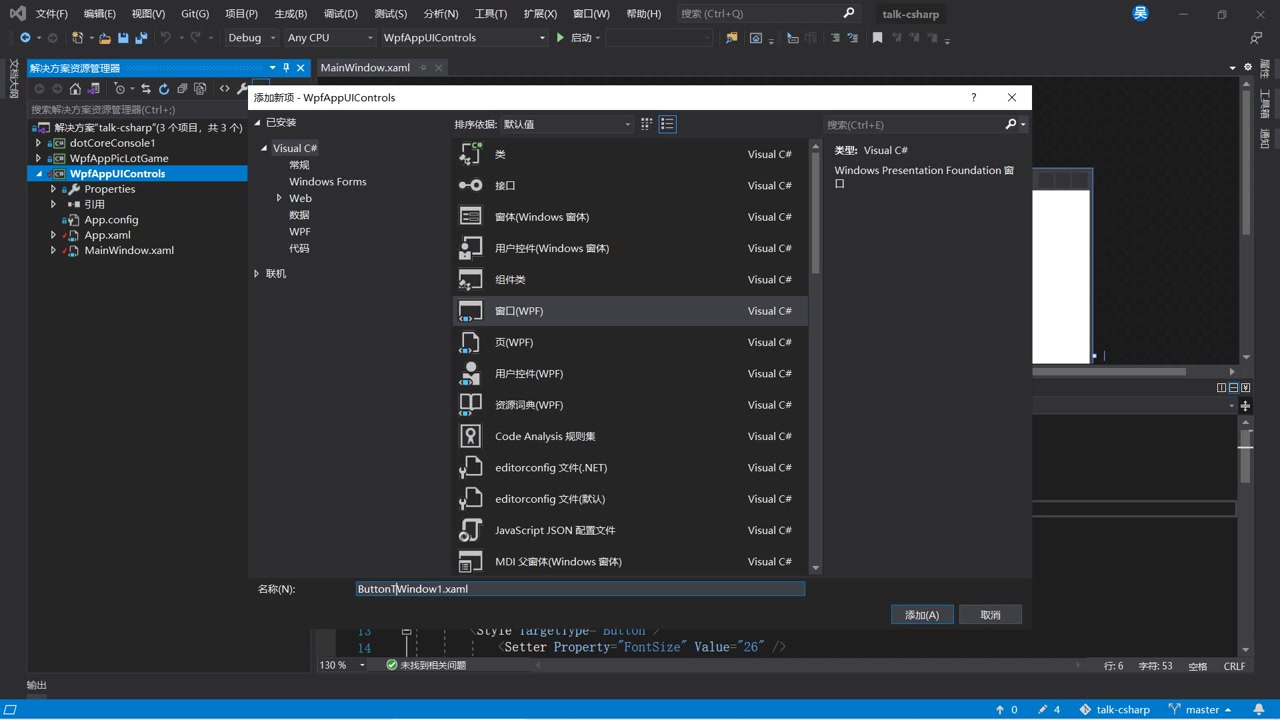Image resolution: width=1280 pixels, height=720 pixels.
Task: Select the 组件类 component class icon
Action: tap(470, 280)
